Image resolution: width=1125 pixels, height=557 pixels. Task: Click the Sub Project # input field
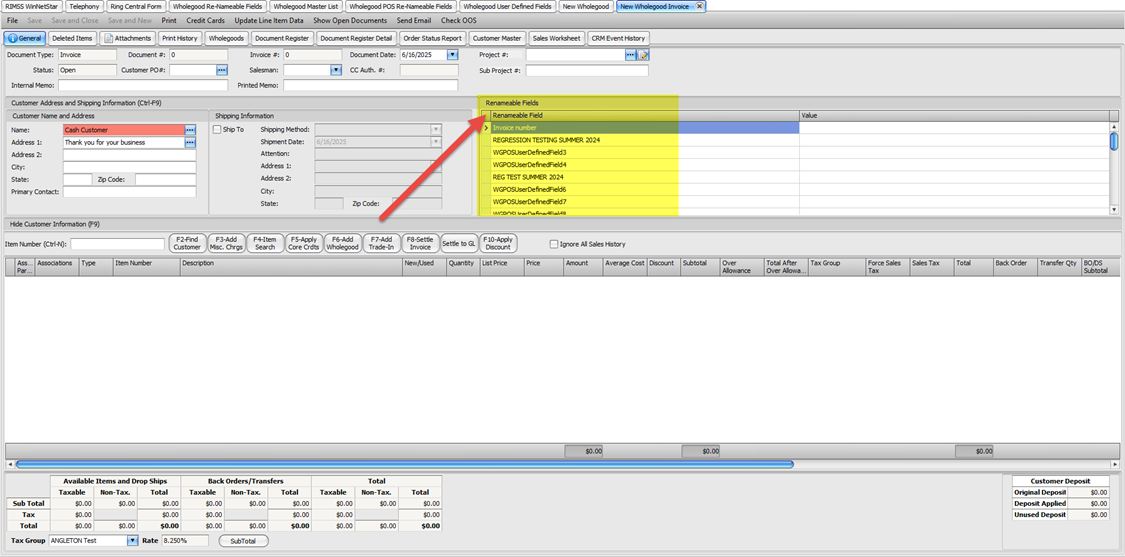click(x=587, y=70)
